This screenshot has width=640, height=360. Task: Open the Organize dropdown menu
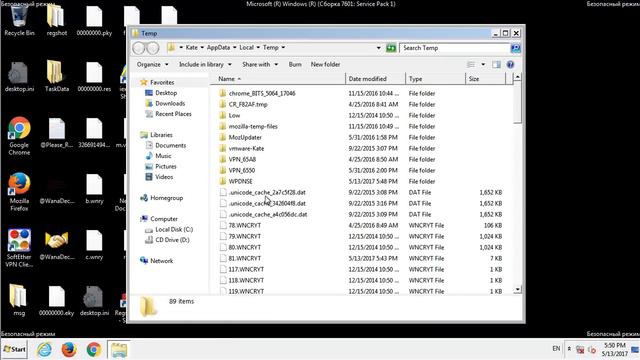[153, 64]
